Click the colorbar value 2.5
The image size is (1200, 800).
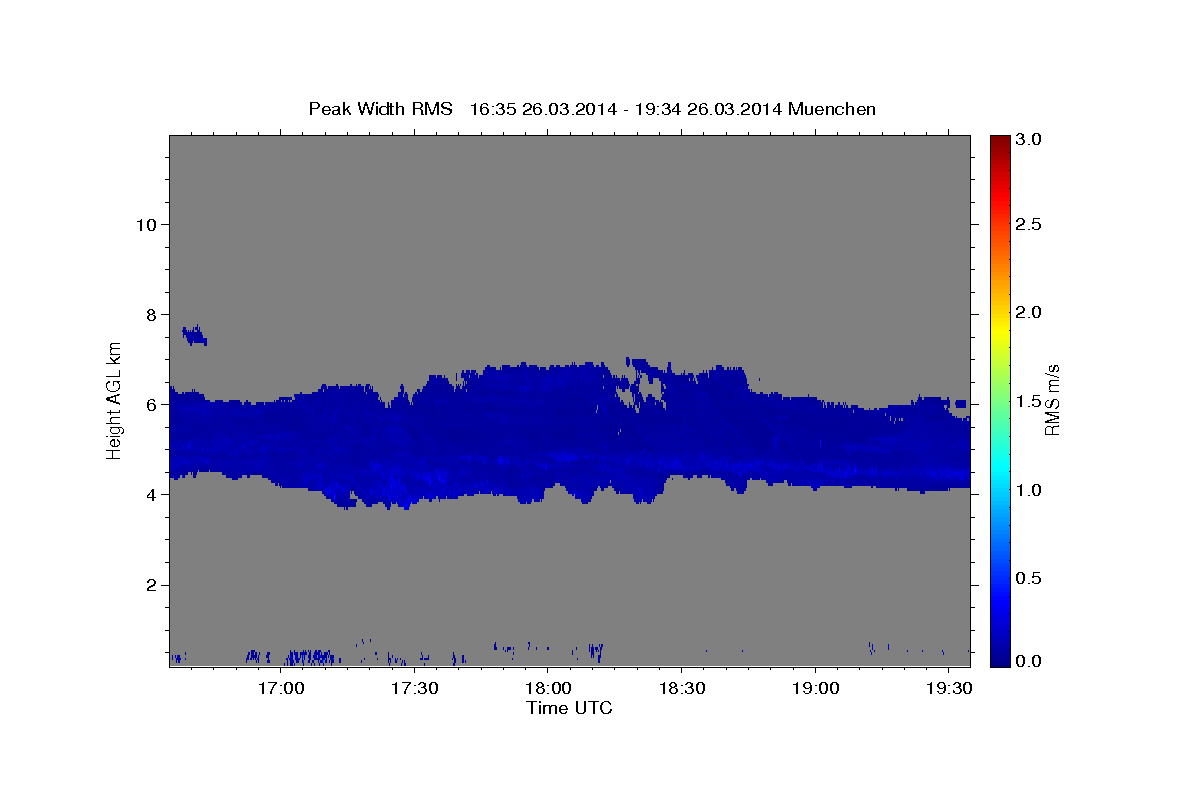point(1029,224)
